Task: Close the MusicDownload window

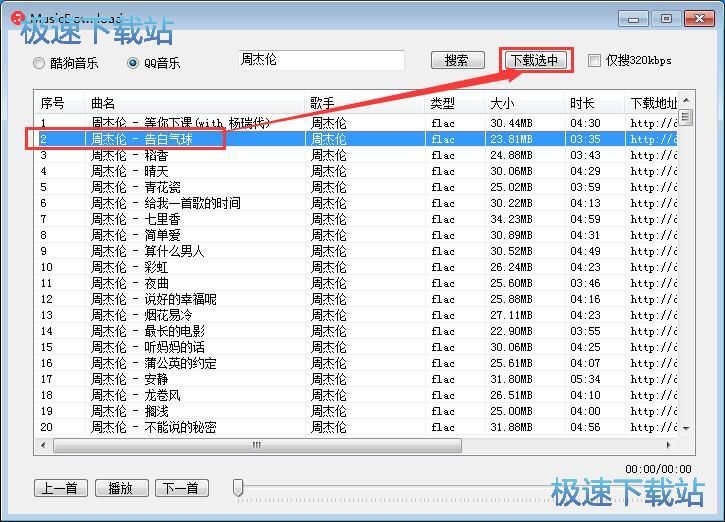Action: click(700, 19)
